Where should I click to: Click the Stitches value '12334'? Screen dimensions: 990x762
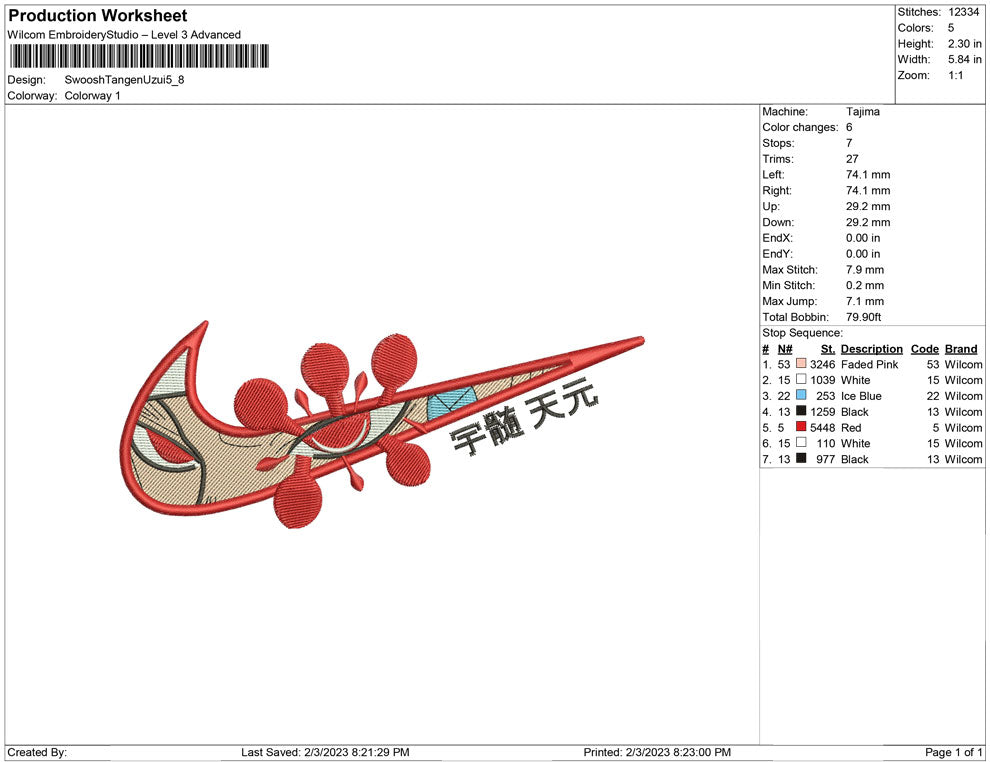(x=963, y=12)
